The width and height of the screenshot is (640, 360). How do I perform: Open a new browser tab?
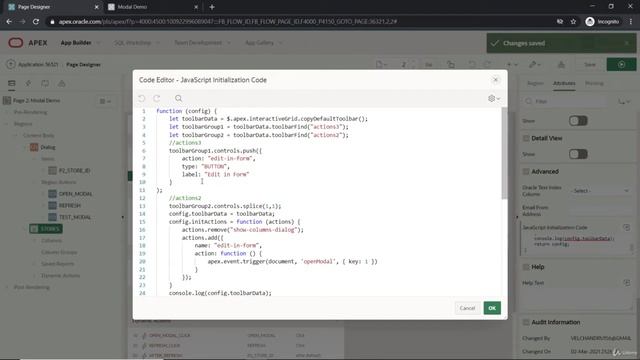[x=212, y=7]
